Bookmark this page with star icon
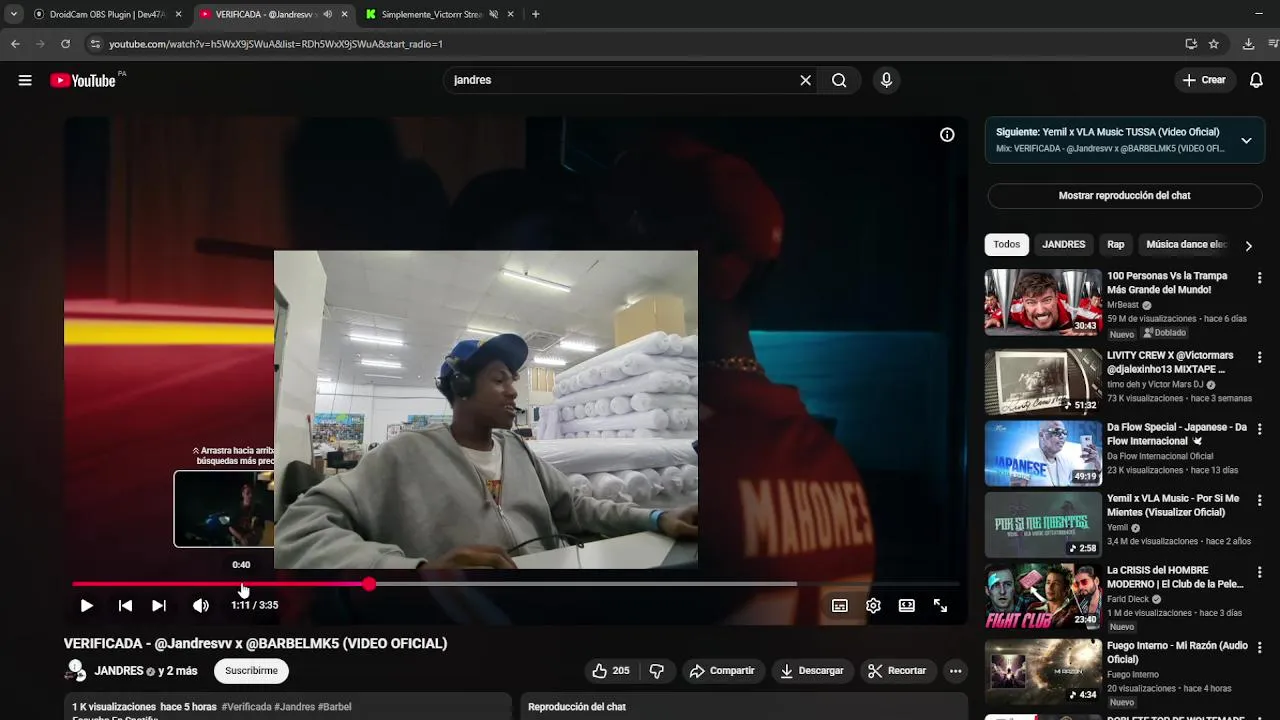Image resolution: width=1280 pixels, height=720 pixels. tap(1213, 44)
